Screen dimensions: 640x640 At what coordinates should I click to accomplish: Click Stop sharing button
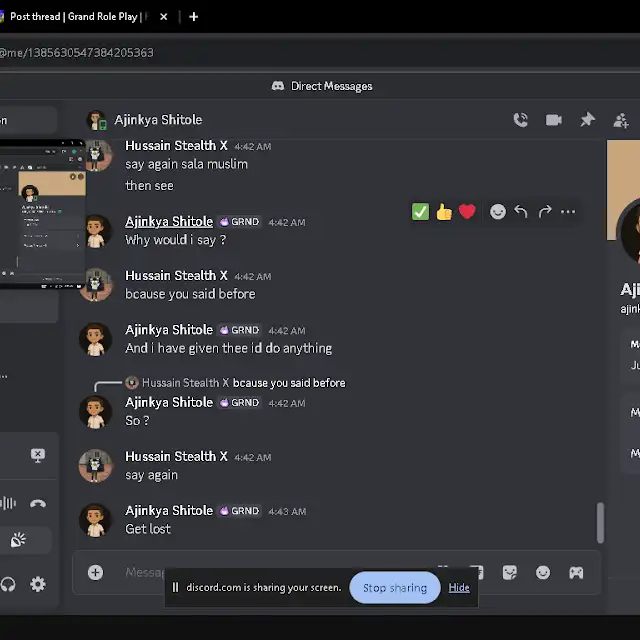(x=394, y=588)
